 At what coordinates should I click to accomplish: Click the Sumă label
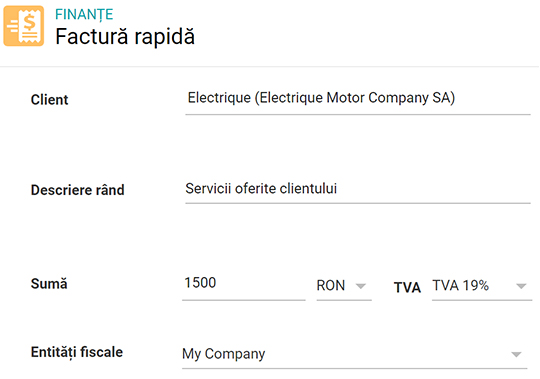pyautogui.click(x=49, y=284)
